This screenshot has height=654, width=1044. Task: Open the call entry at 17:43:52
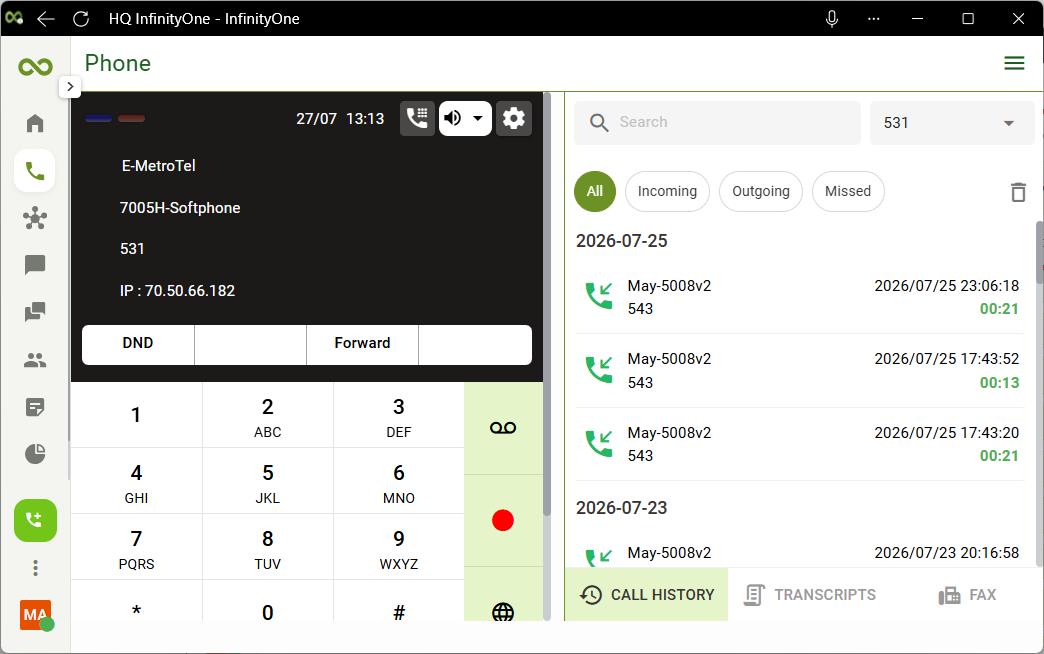pyautogui.click(x=800, y=370)
